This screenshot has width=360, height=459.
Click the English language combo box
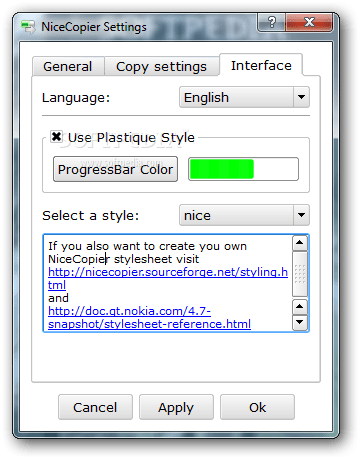click(x=244, y=97)
